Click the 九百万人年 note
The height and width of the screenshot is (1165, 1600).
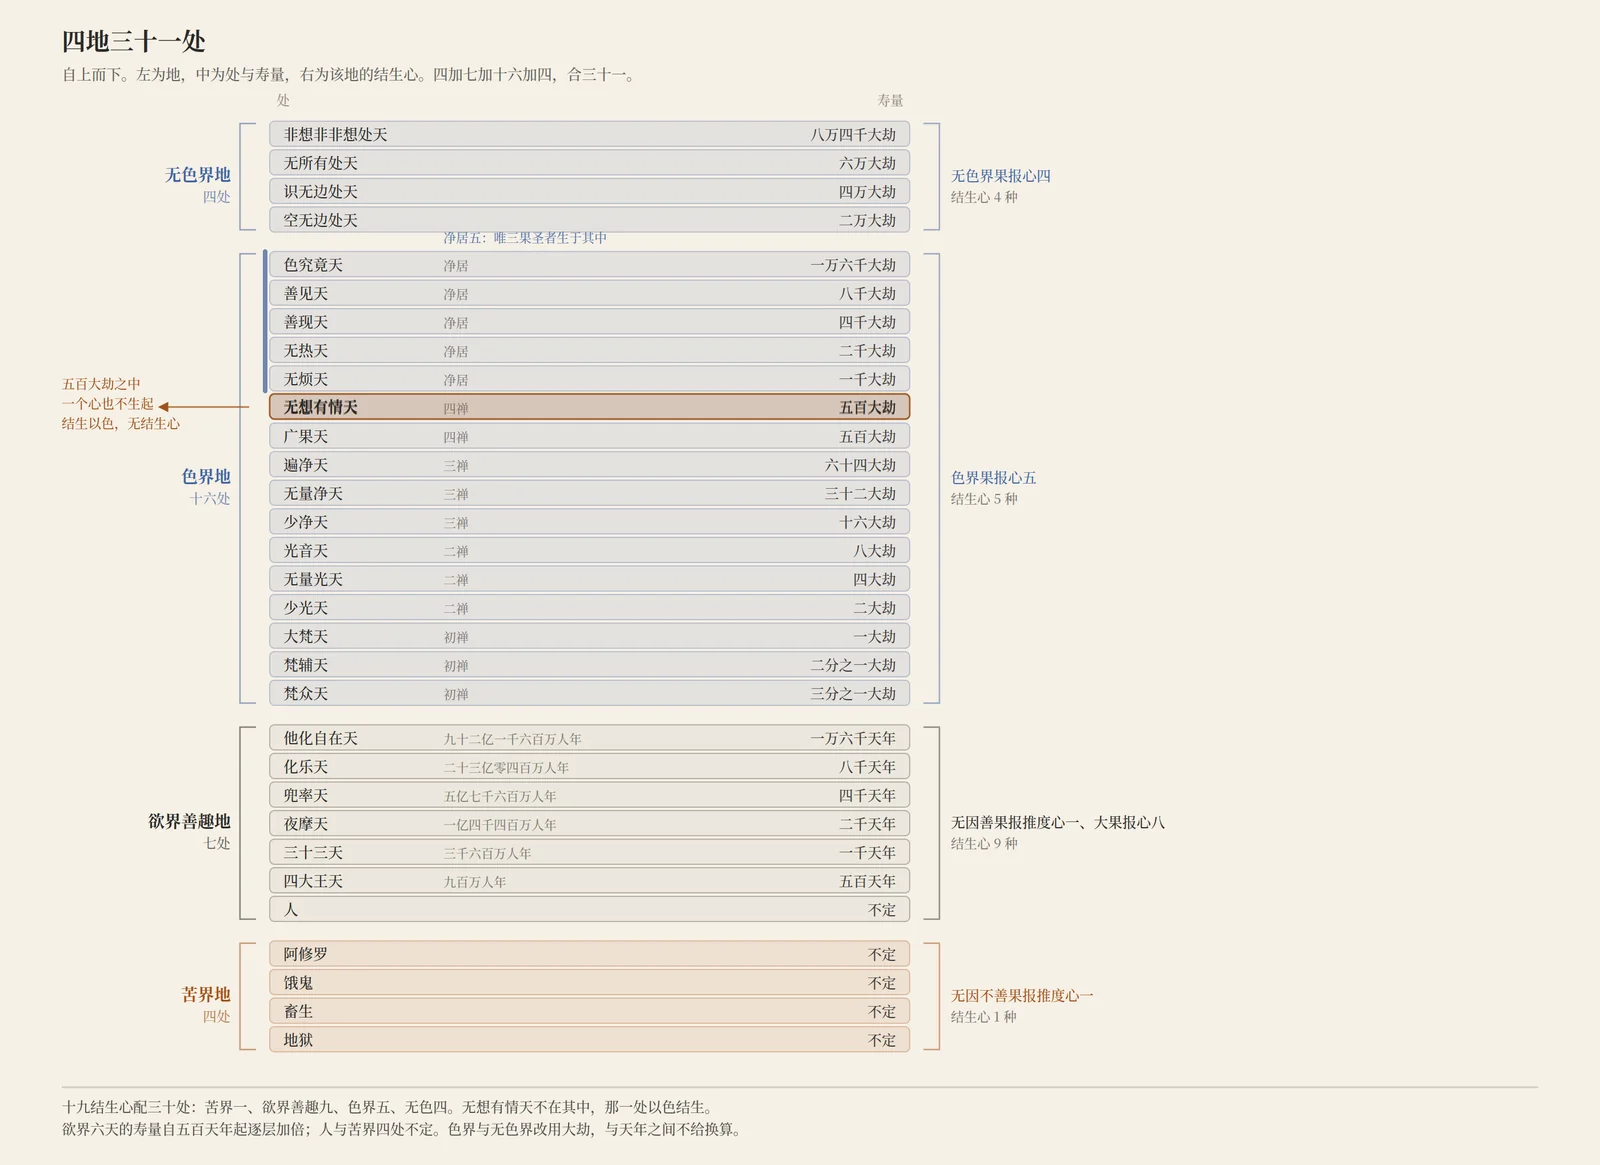point(475,882)
